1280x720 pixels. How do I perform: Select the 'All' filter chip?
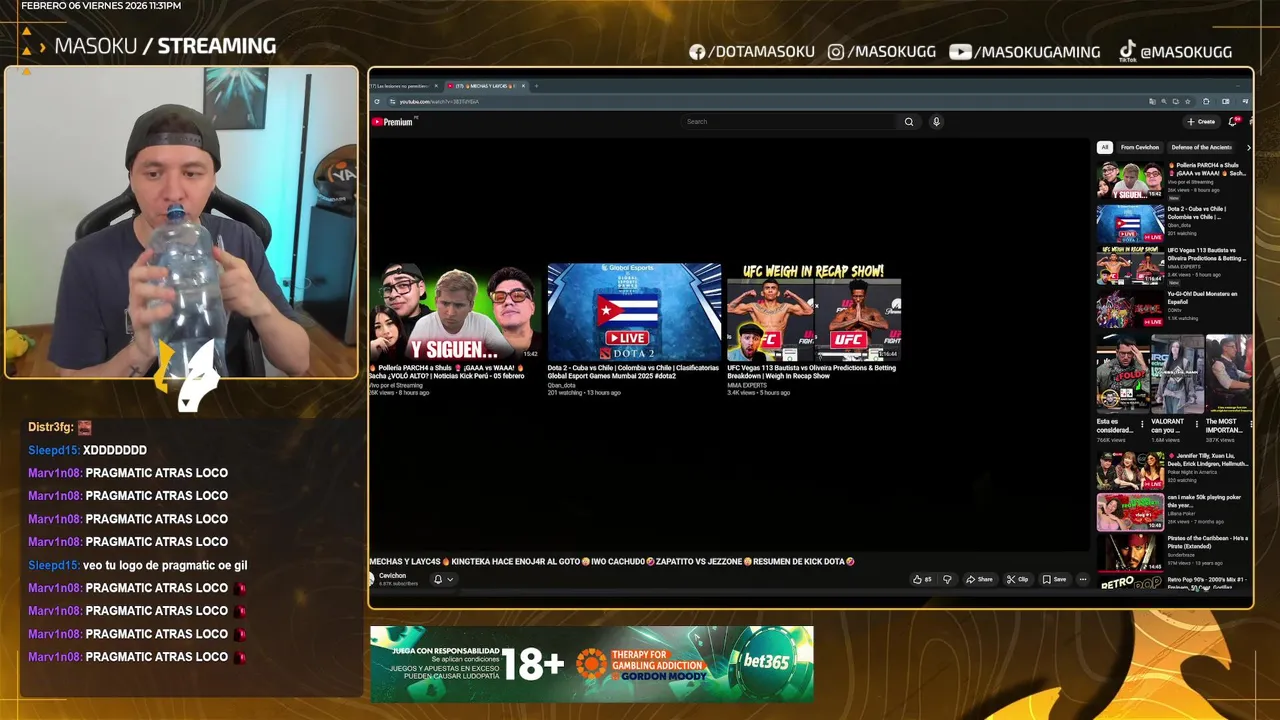[x=1105, y=147]
